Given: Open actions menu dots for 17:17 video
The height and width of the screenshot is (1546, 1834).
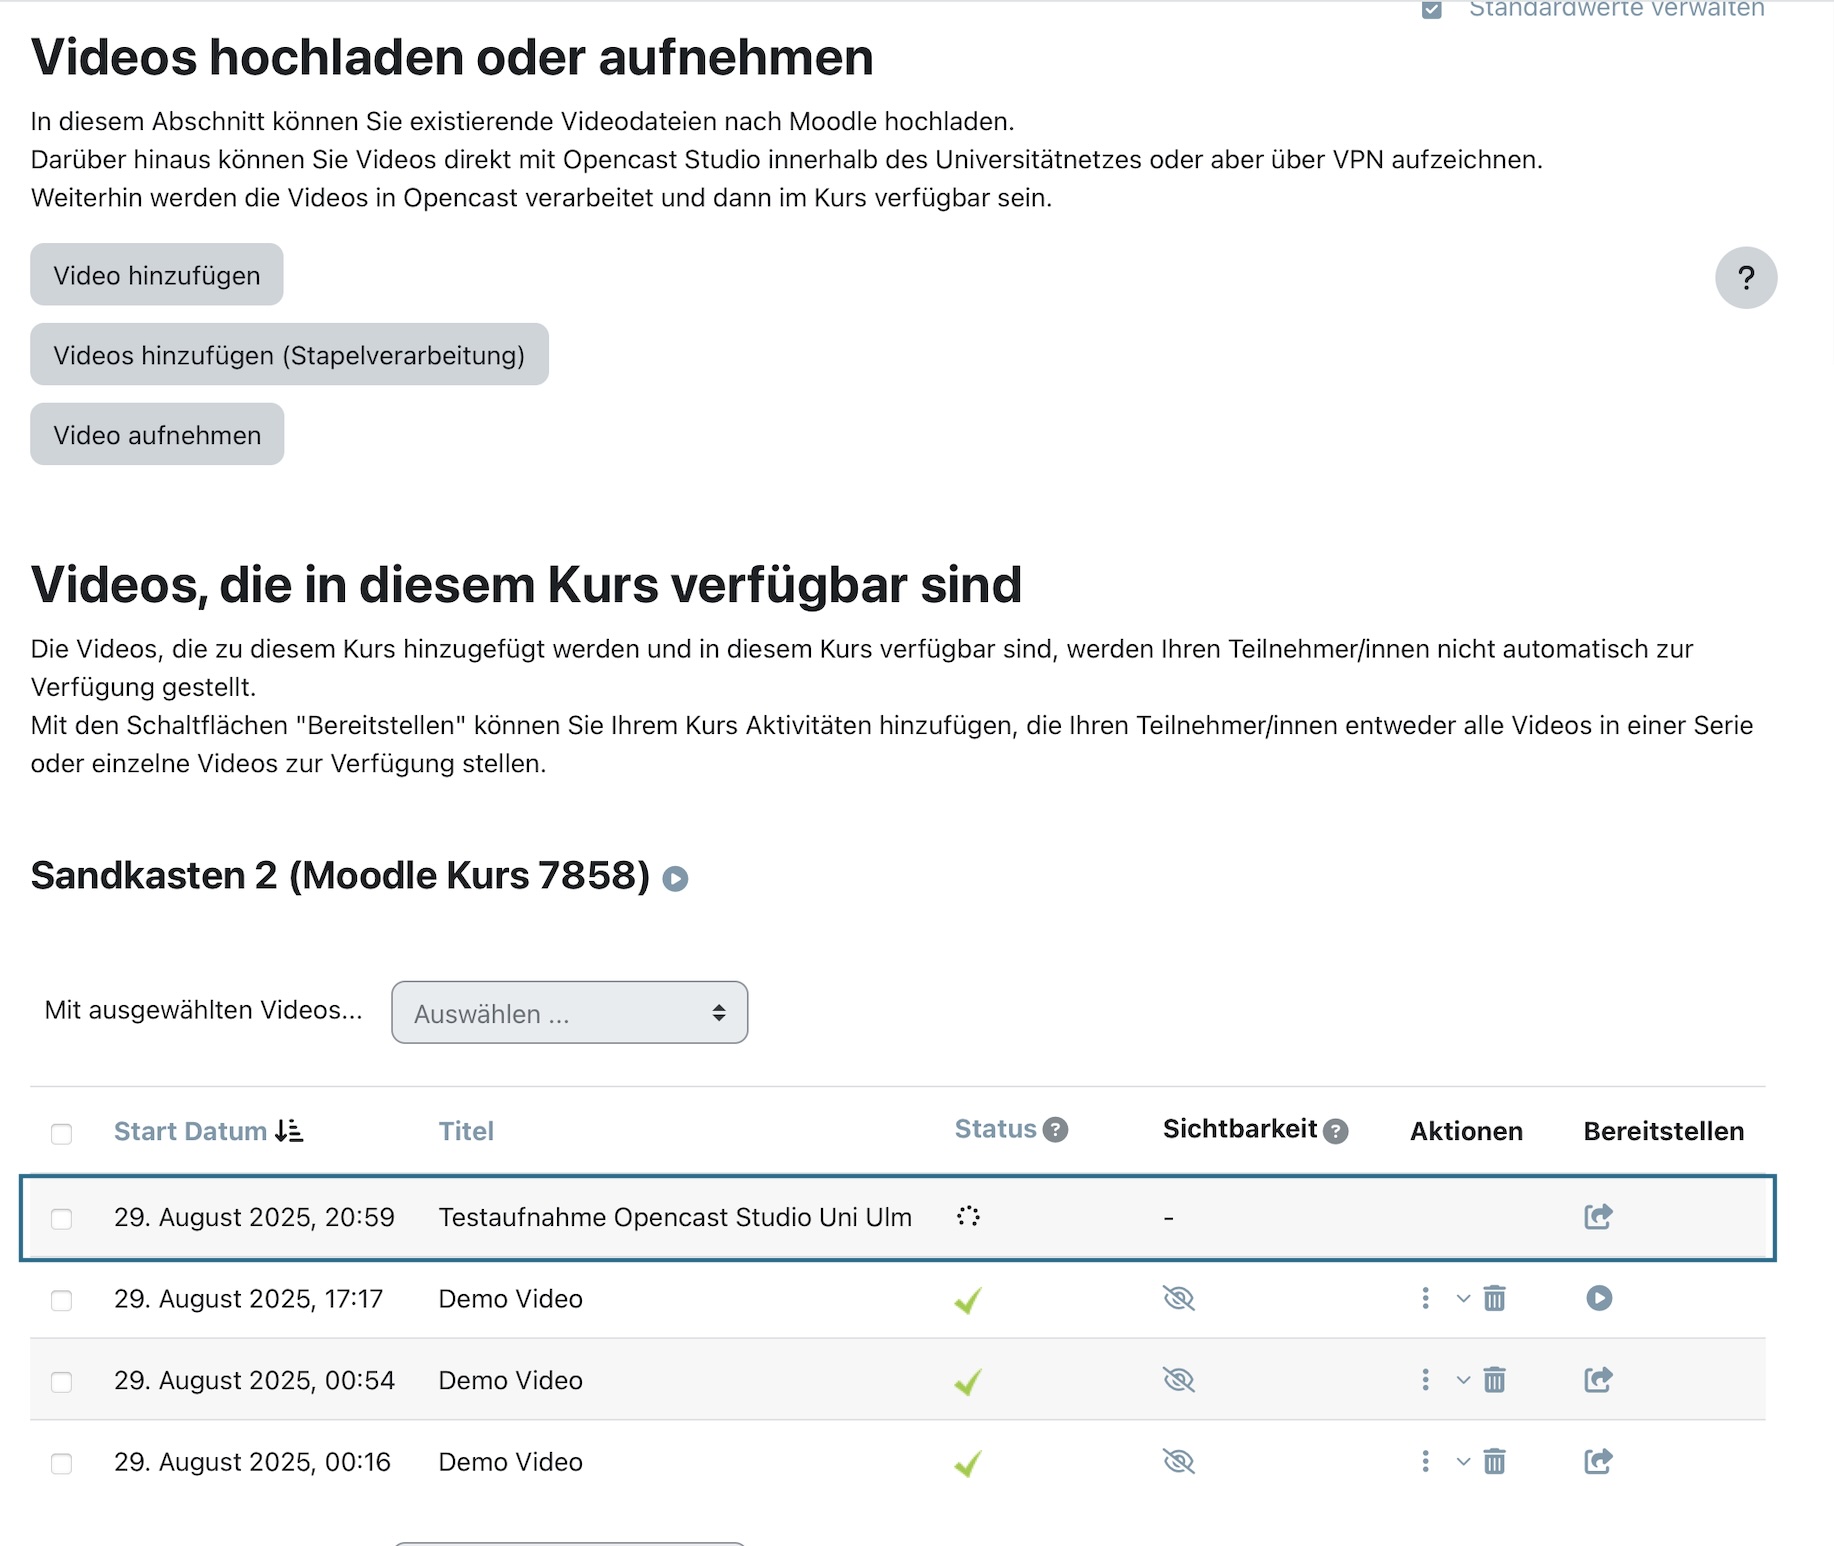Looking at the screenshot, I should tap(1425, 1299).
